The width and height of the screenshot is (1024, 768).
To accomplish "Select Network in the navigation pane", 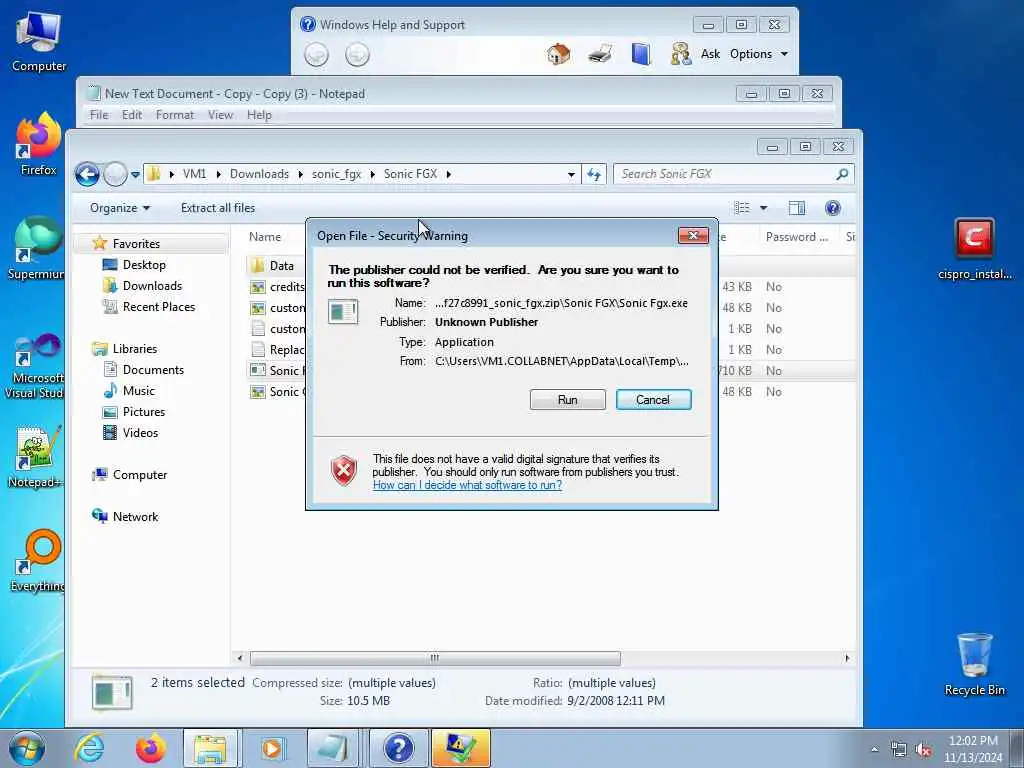I will (x=135, y=517).
